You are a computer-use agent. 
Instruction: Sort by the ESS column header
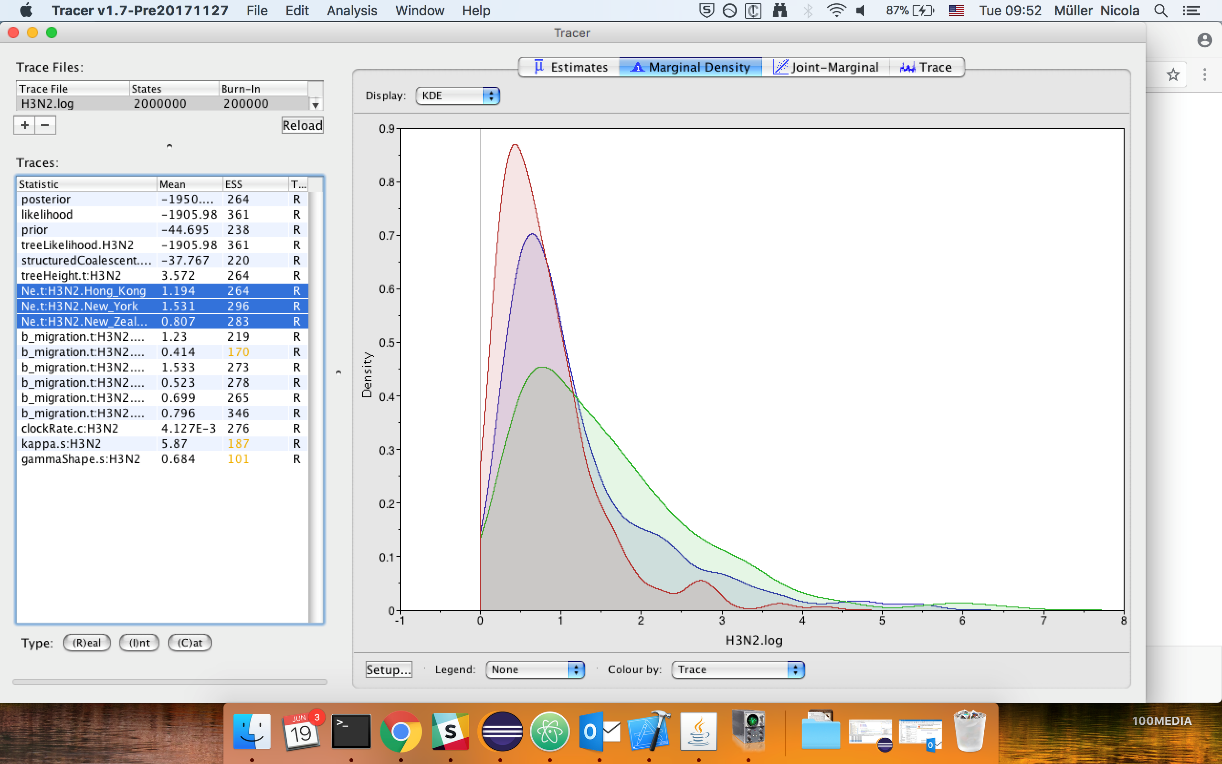tap(254, 184)
